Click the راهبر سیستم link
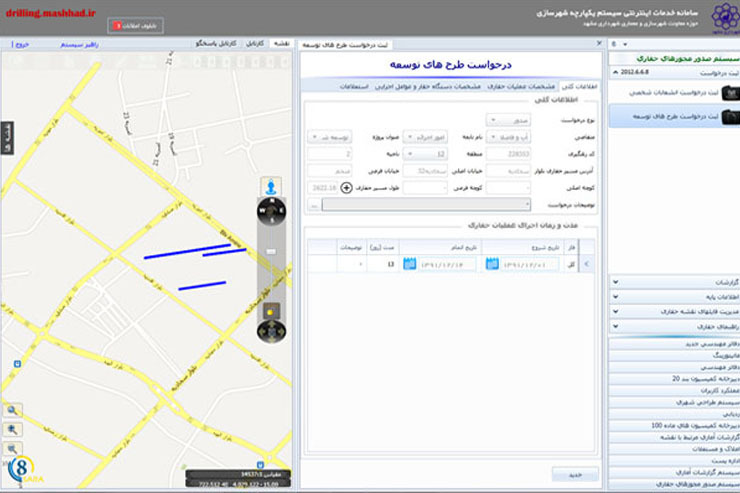Screen dimensions: 740x493 click(x=79, y=44)
